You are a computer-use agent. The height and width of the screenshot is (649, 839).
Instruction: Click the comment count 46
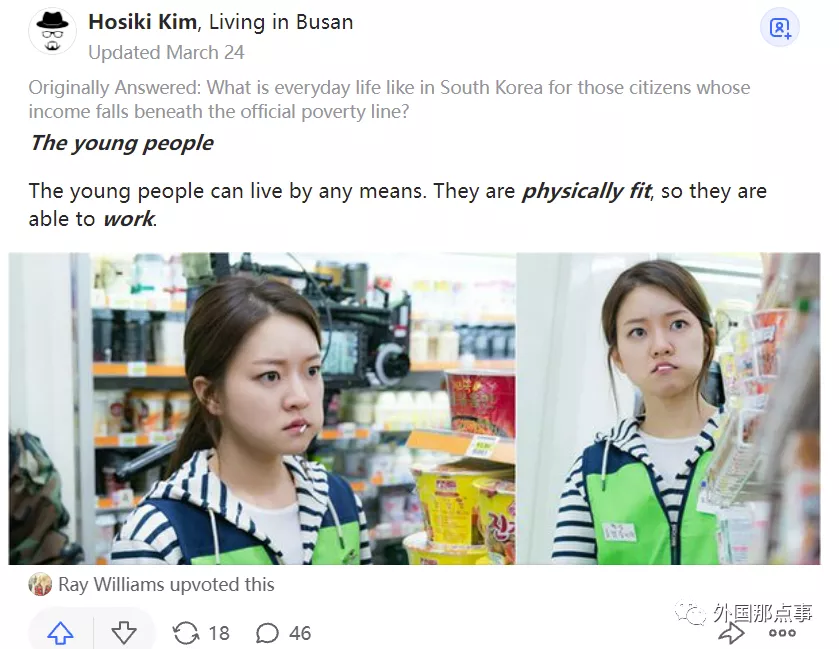(x=300, y=633)
